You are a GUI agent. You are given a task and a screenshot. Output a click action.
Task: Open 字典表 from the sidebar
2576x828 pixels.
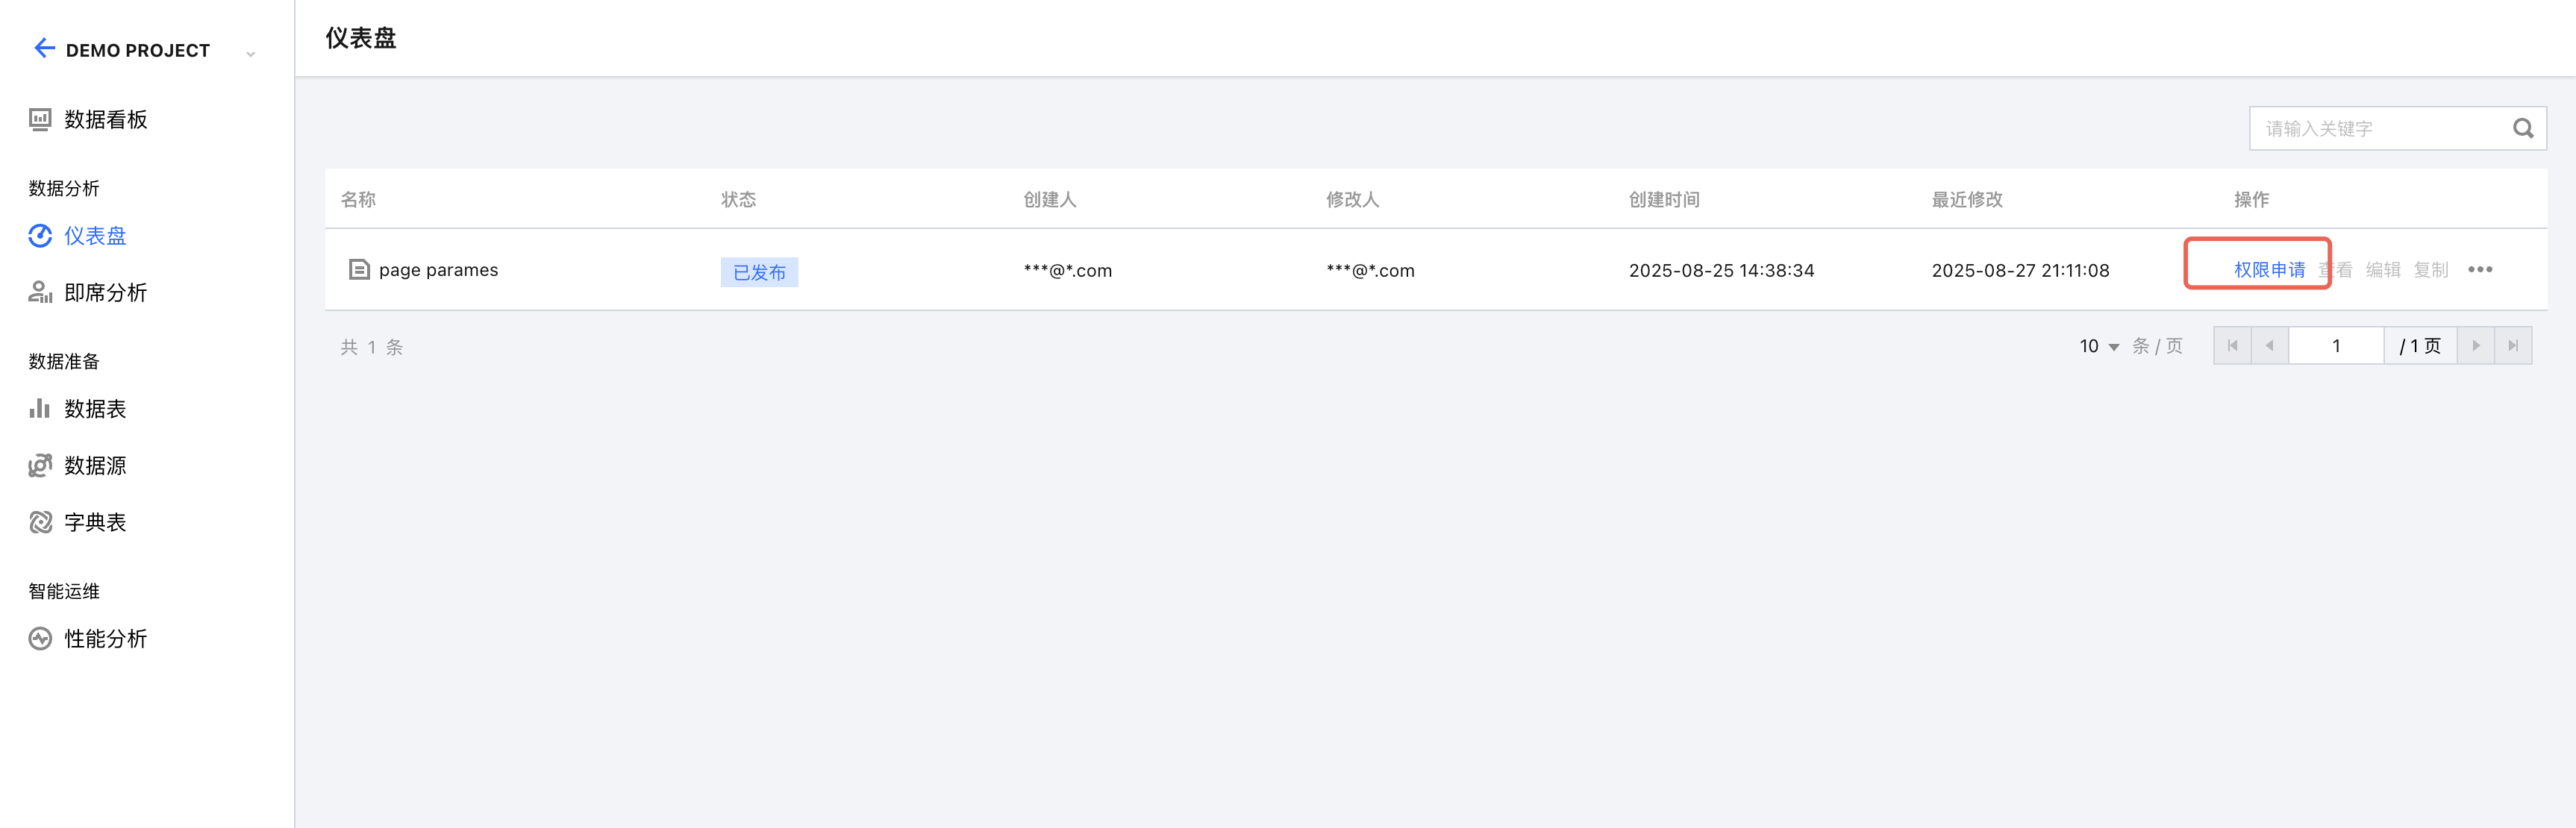[x=95, y=523]
